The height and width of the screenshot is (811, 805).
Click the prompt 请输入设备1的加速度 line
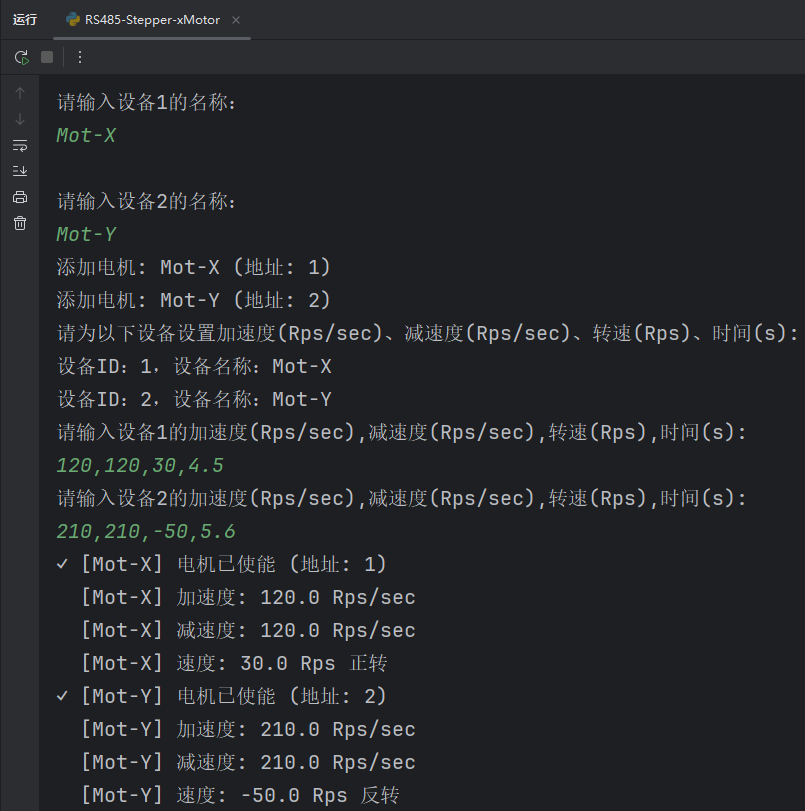coord(401,432)
